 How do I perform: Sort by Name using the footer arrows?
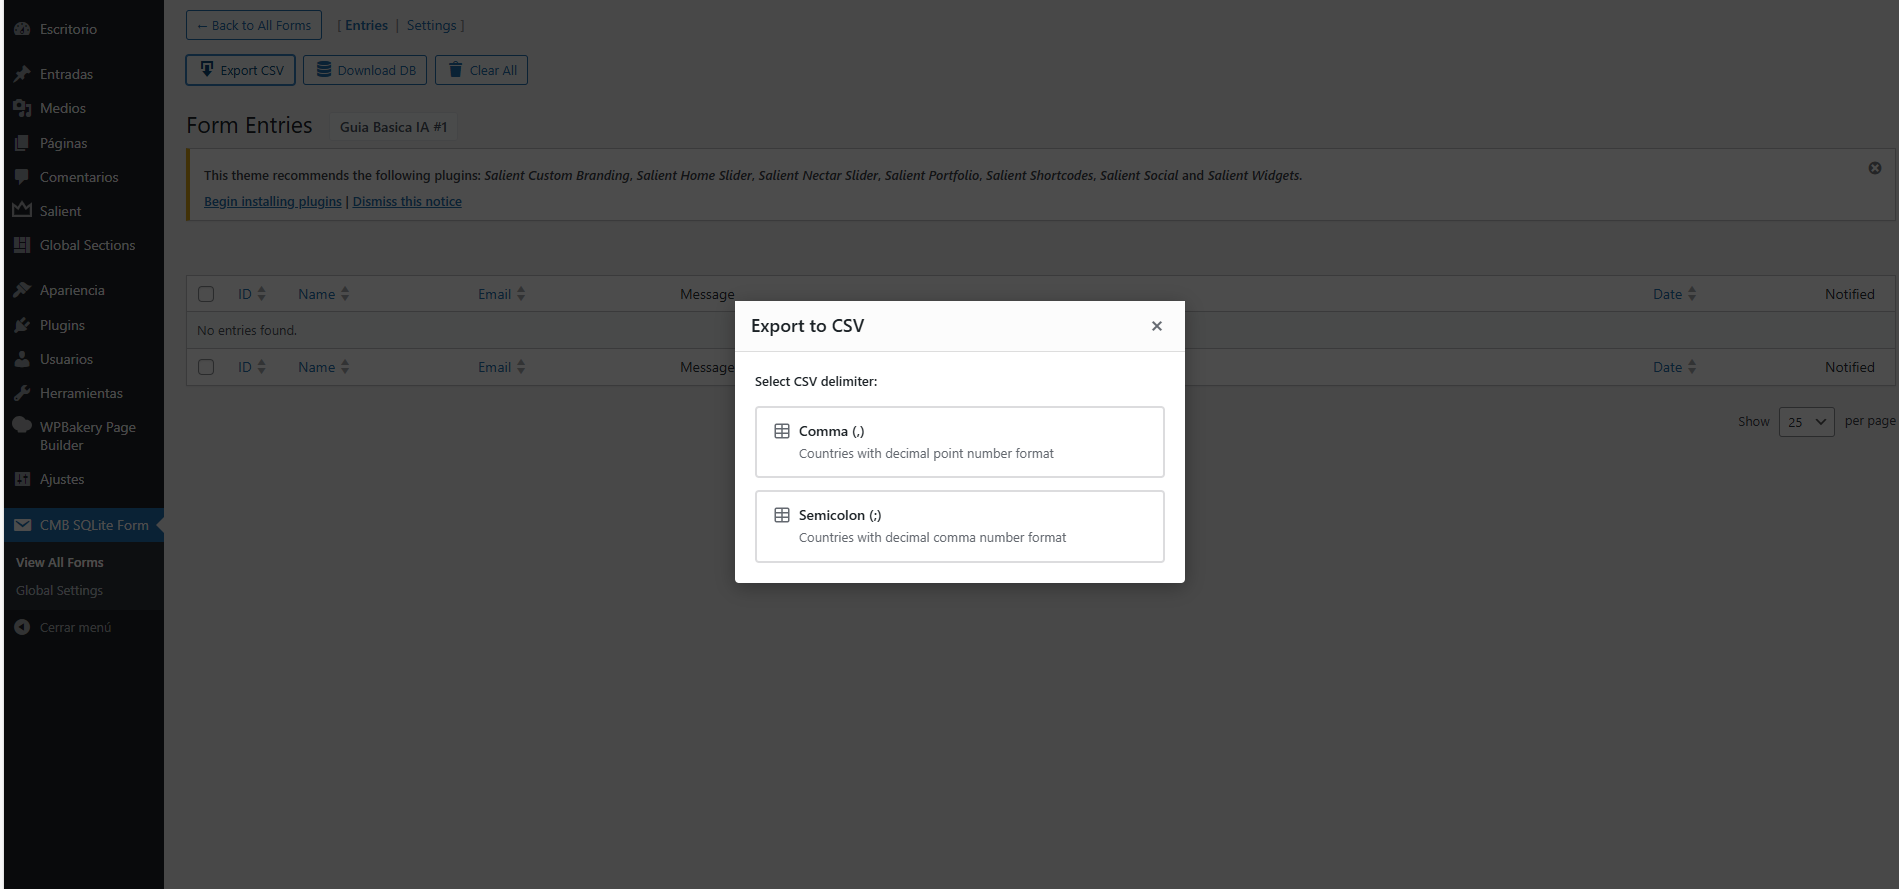click(345, 367)
